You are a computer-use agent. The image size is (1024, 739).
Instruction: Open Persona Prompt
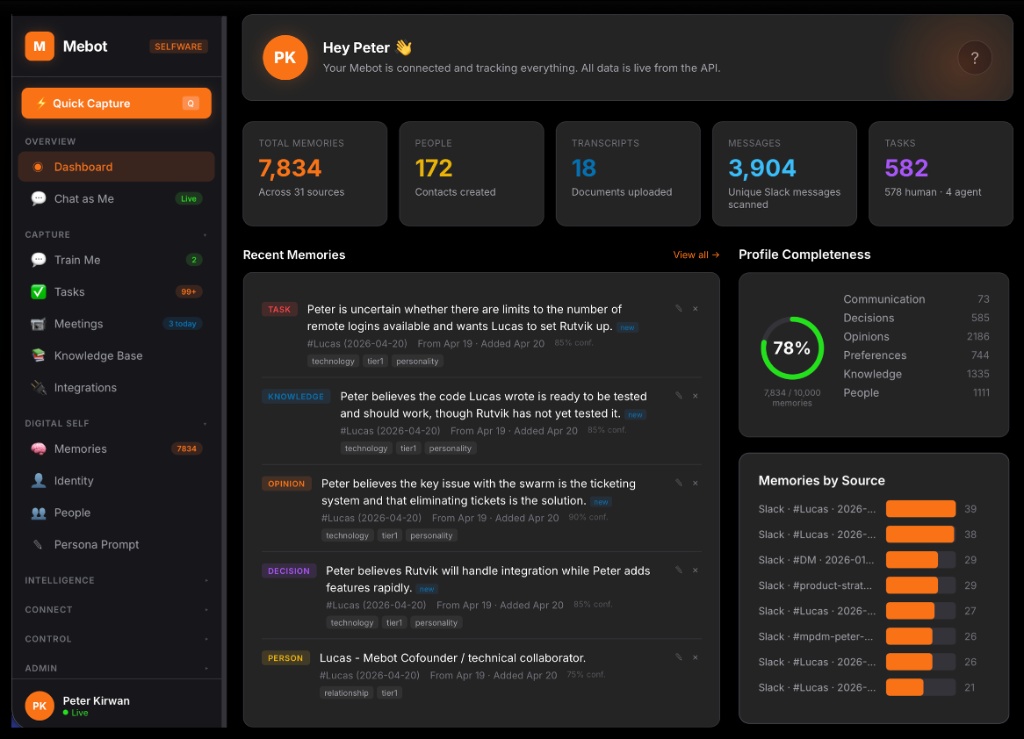116,544
